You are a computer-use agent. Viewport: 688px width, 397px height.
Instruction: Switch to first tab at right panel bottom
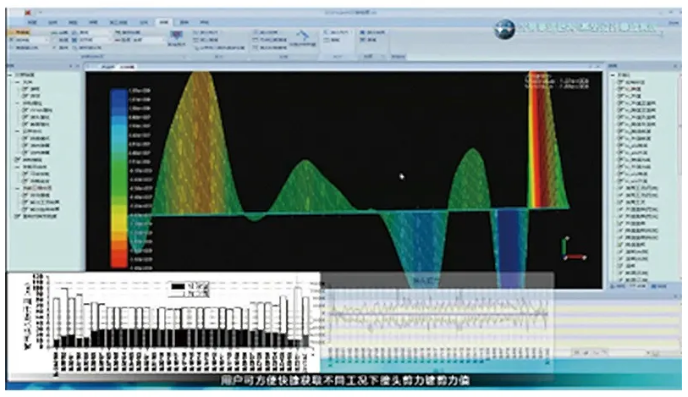pyautogui.click(x=619, y=286)
